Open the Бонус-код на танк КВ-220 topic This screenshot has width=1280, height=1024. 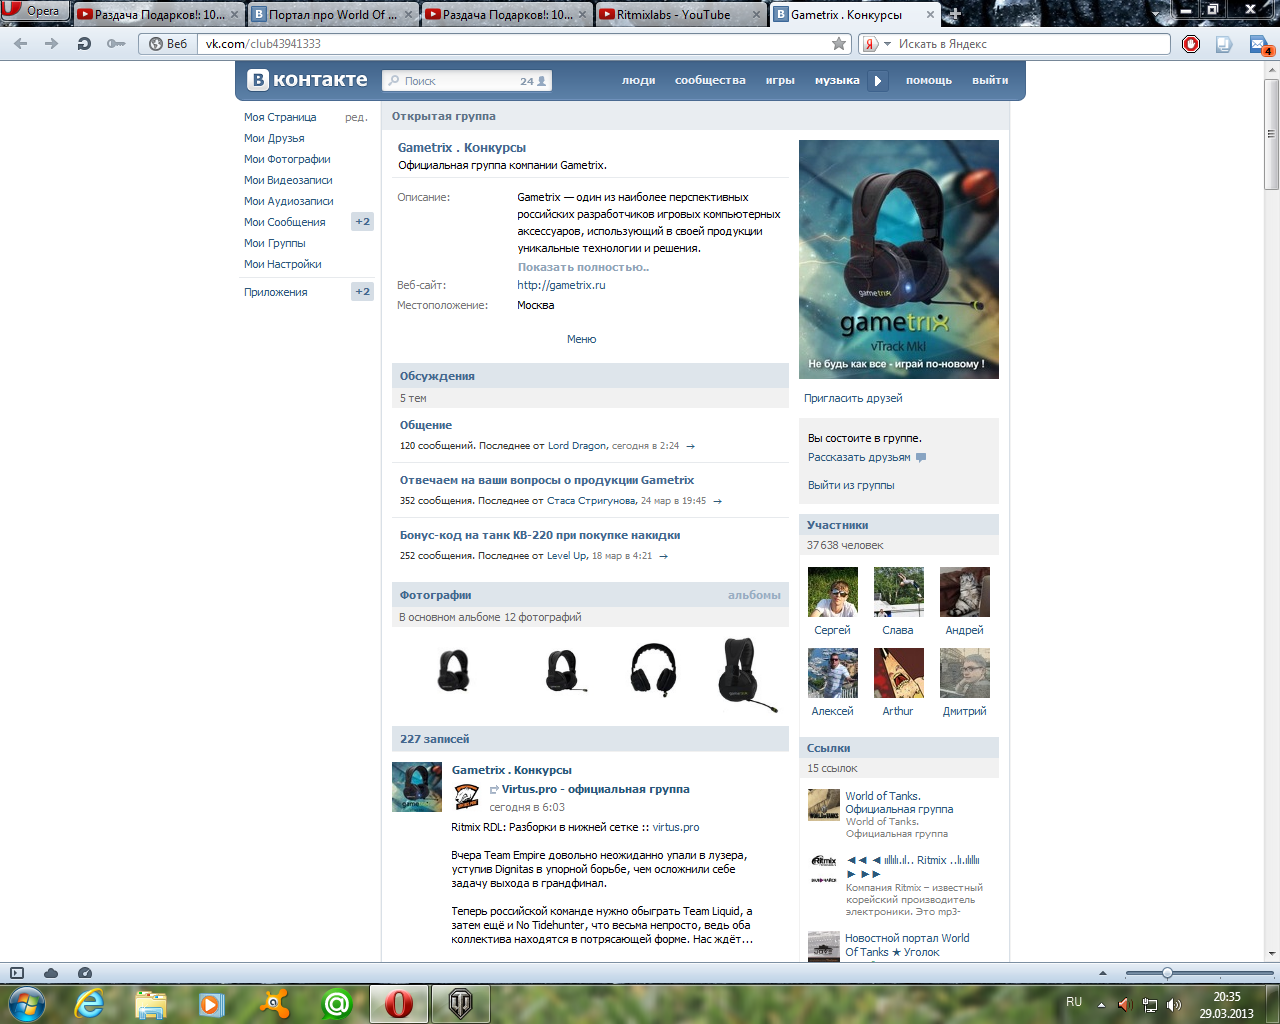[x=540, y=535]
